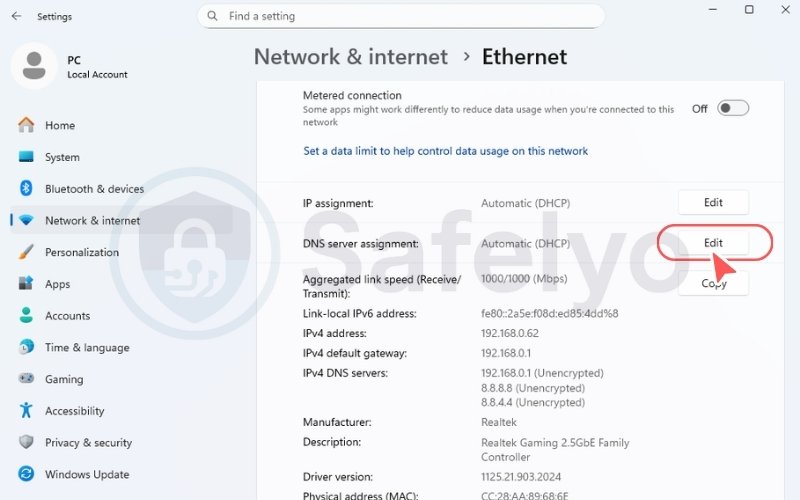Viewport: 800px width, 500px height.
Task: Edit the IP assignment setting
Action: [713, 203]
